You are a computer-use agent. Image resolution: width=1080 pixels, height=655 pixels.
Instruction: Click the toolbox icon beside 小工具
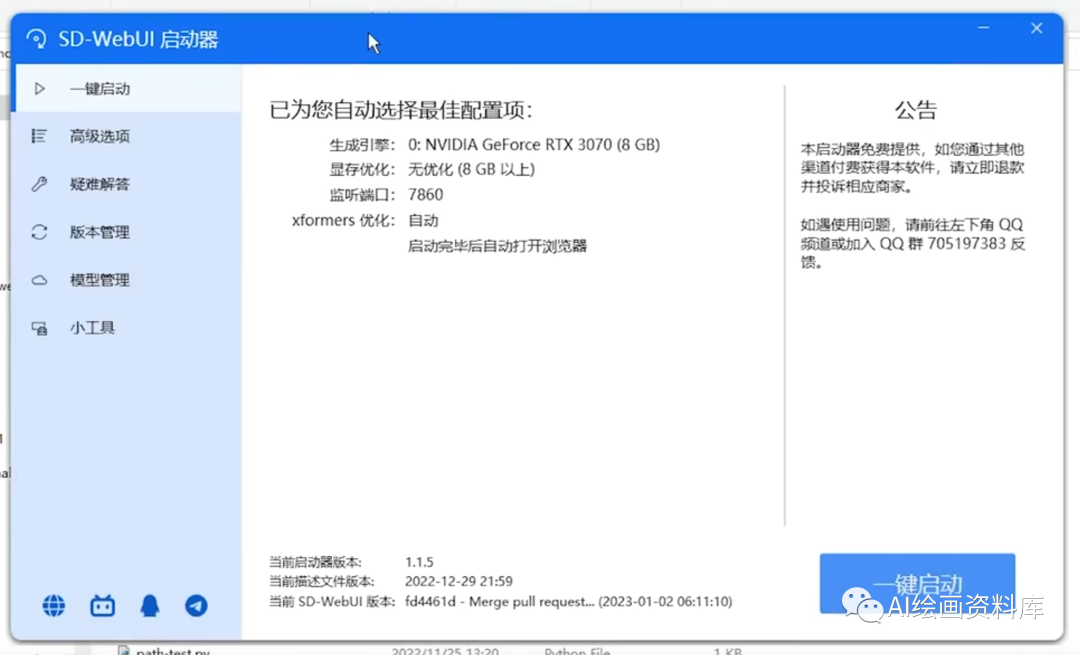pyautogui.click(x=39, y=329)
